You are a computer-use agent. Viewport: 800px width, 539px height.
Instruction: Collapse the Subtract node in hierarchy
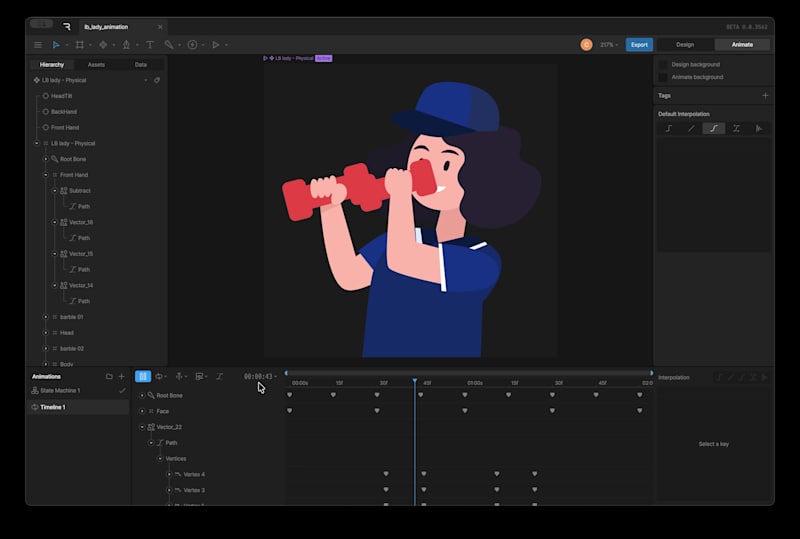[x=55, y=191]
